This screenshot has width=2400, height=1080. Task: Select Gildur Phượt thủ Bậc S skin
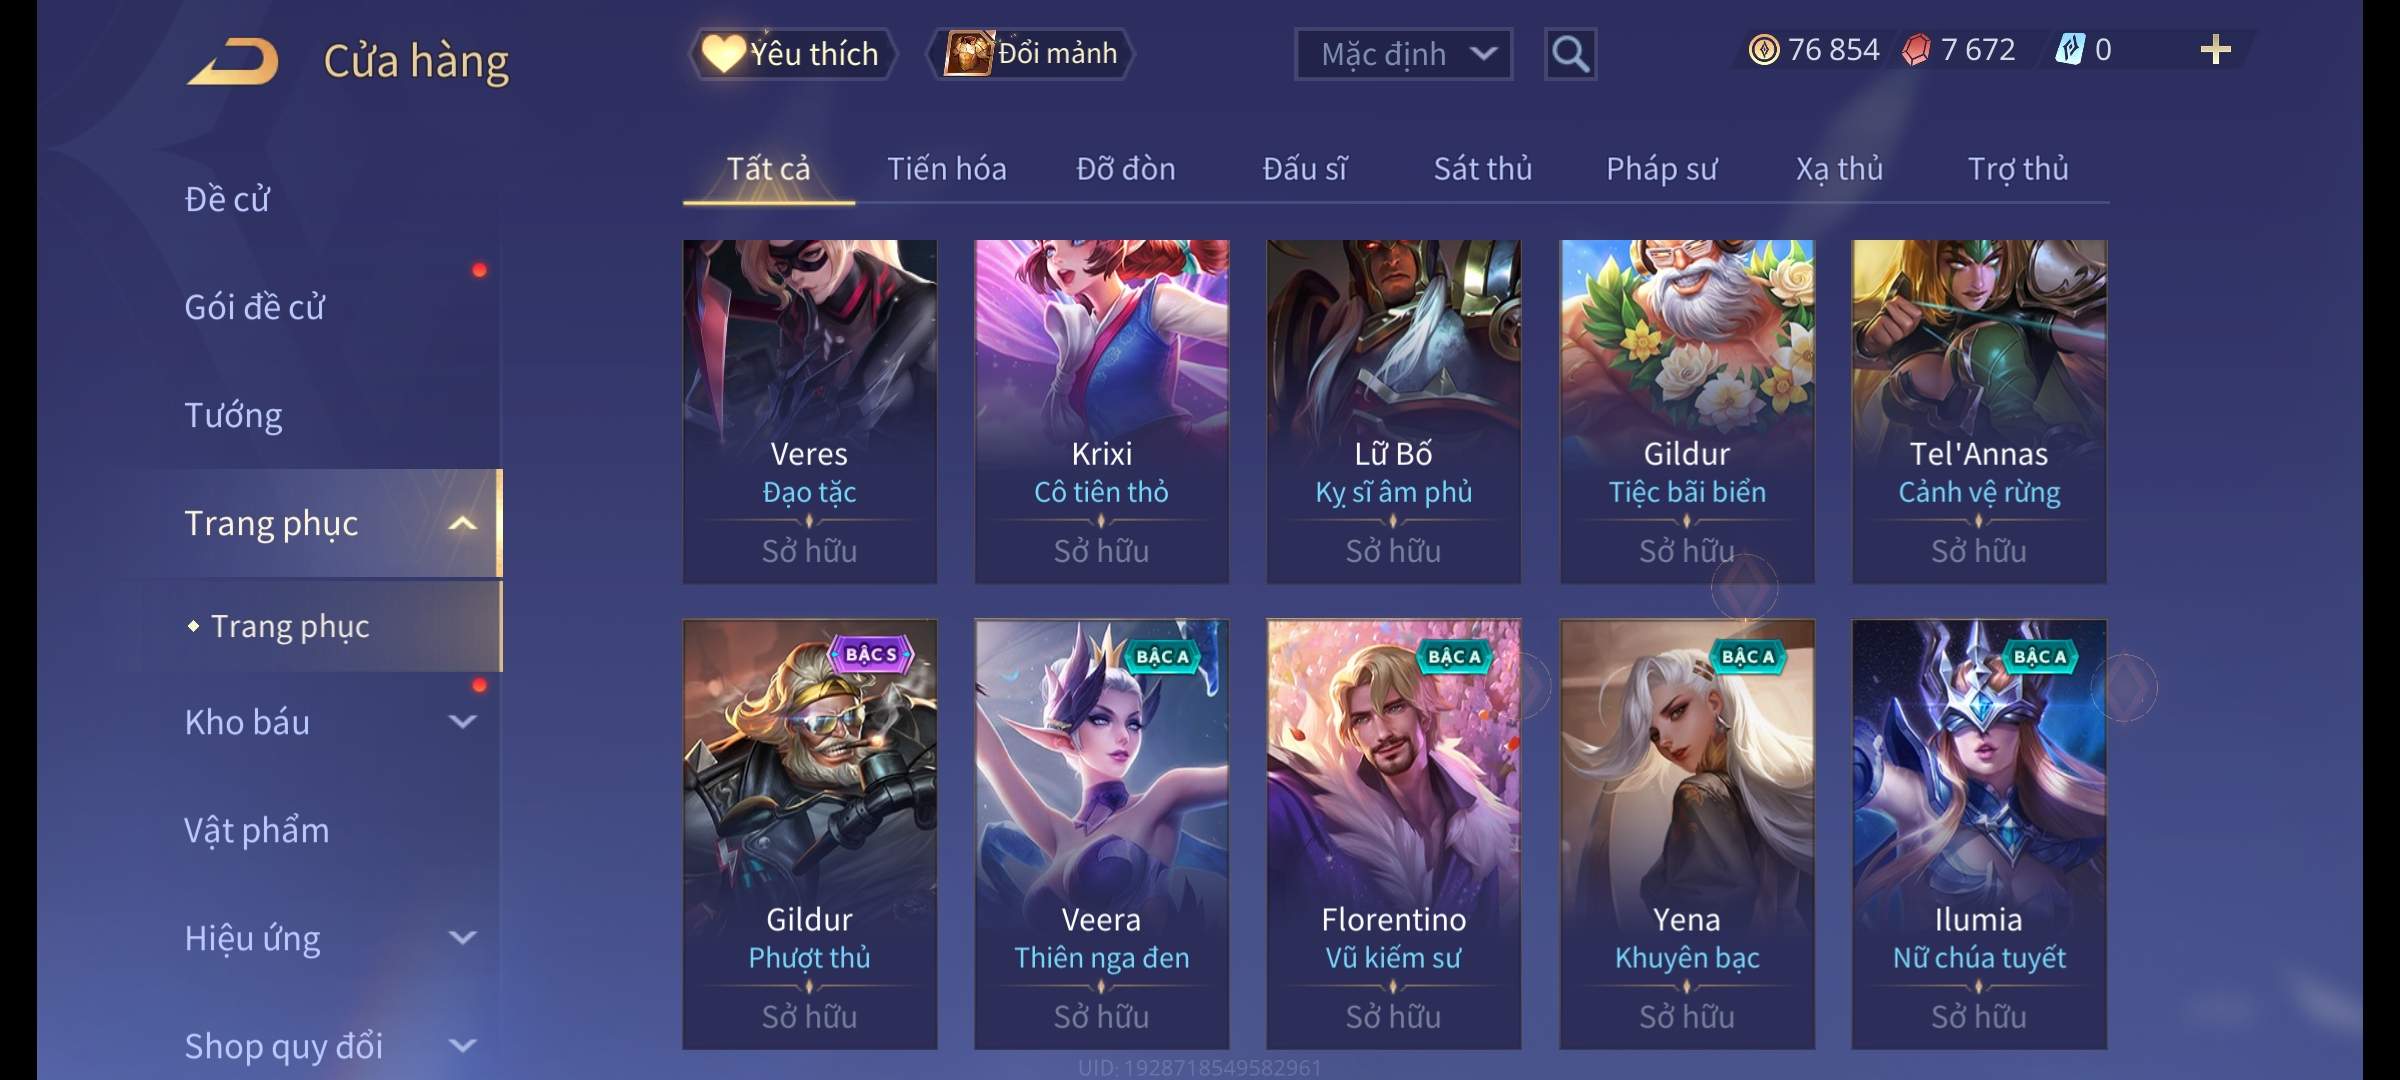[809, 834]
